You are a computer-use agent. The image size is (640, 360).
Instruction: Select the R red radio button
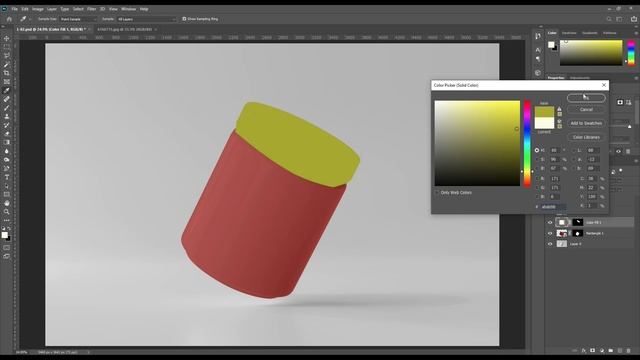click(x=537, y=178)
